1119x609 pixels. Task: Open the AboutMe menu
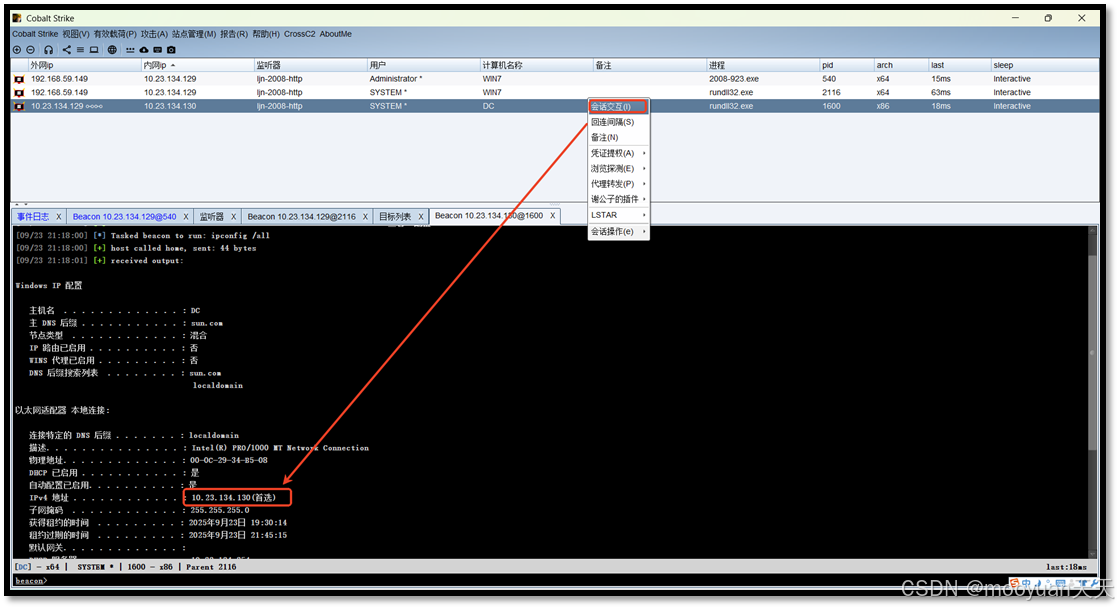pos(335,34)
